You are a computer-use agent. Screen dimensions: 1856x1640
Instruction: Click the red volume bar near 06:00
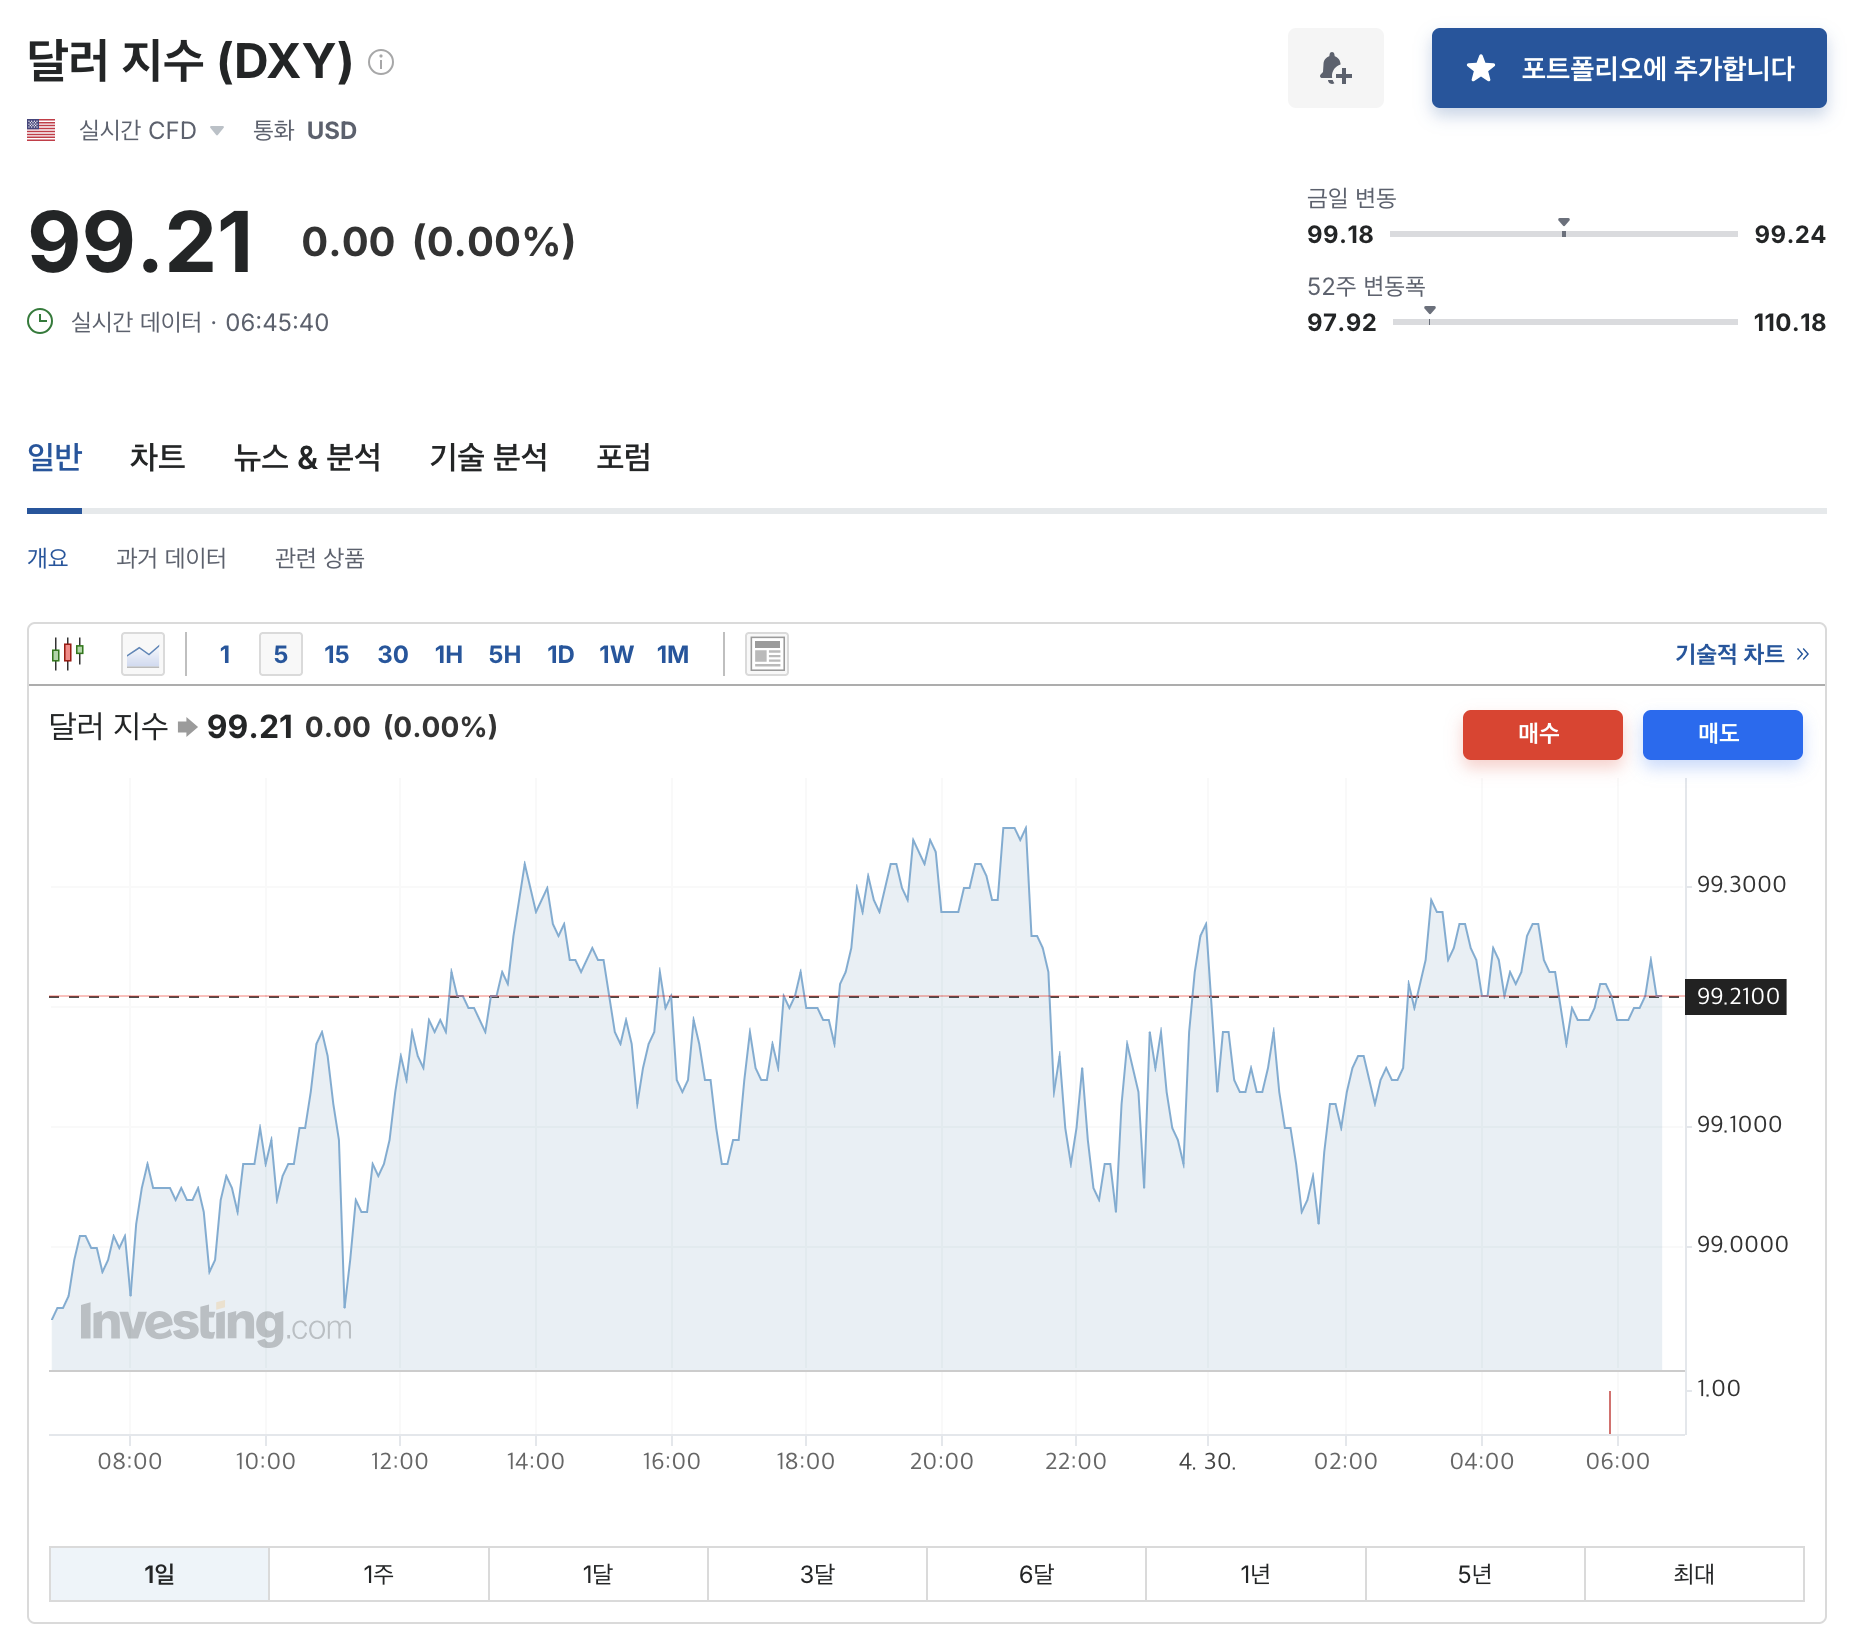coord(1610,1411)
